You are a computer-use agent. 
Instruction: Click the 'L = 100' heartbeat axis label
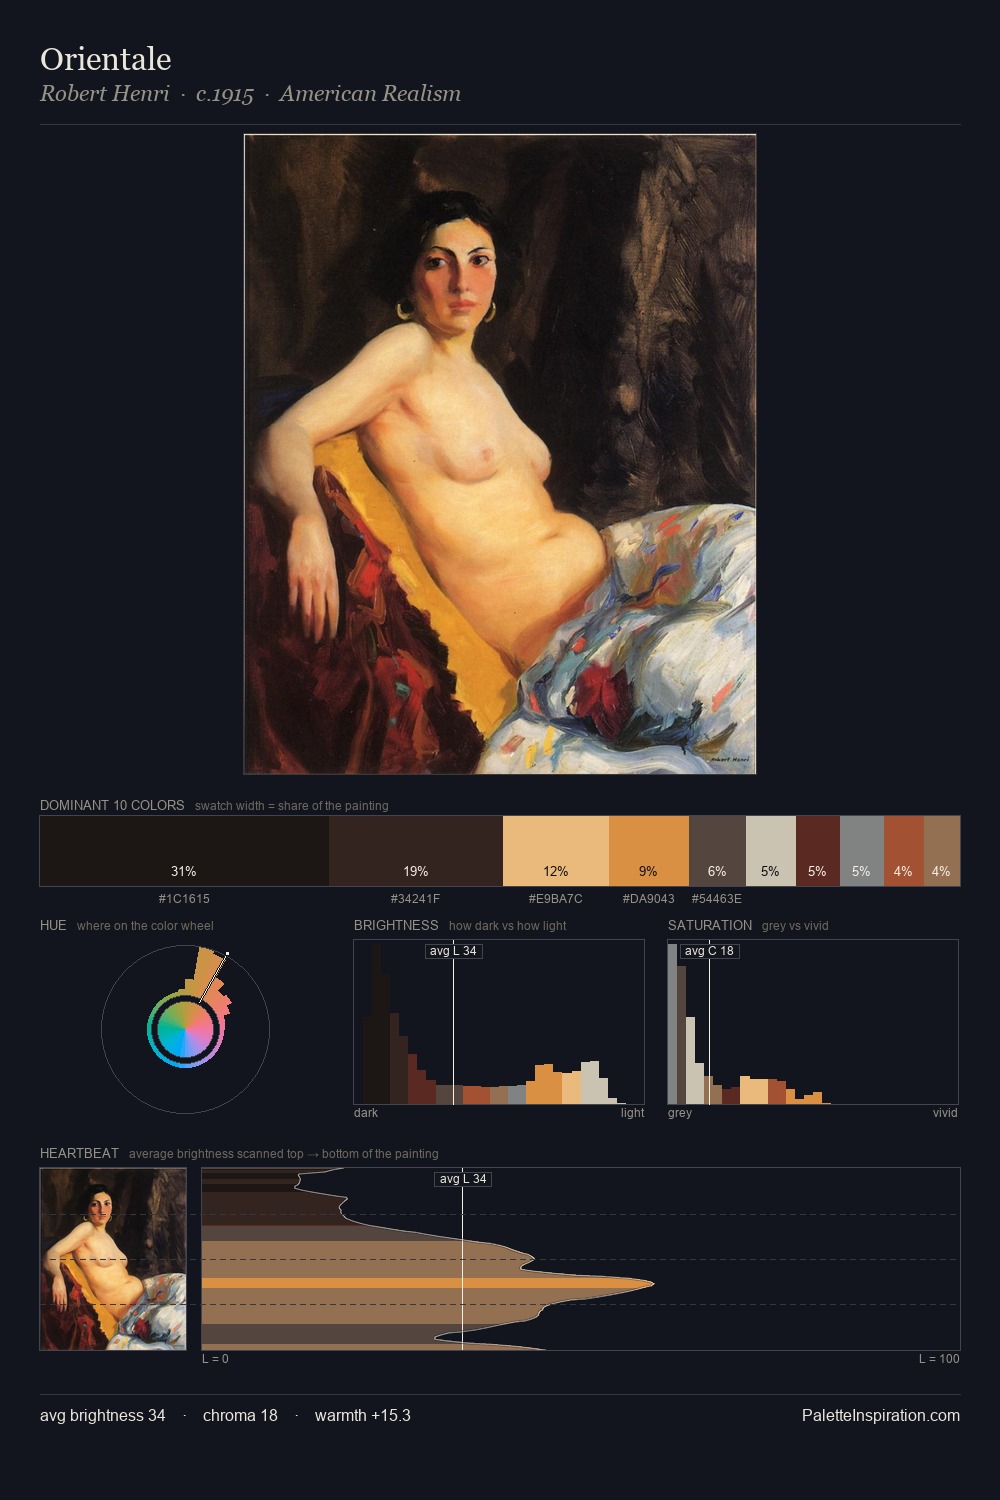[939, 1359]
